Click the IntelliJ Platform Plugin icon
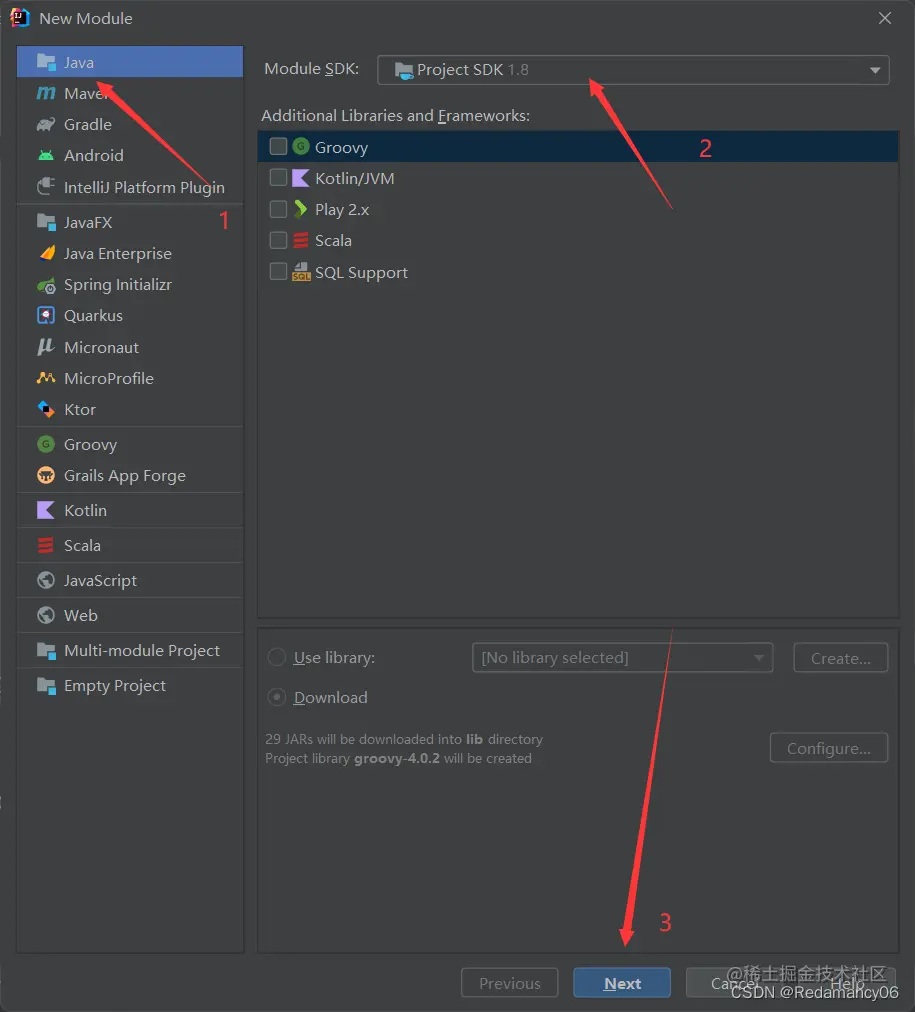 (46, 187)
